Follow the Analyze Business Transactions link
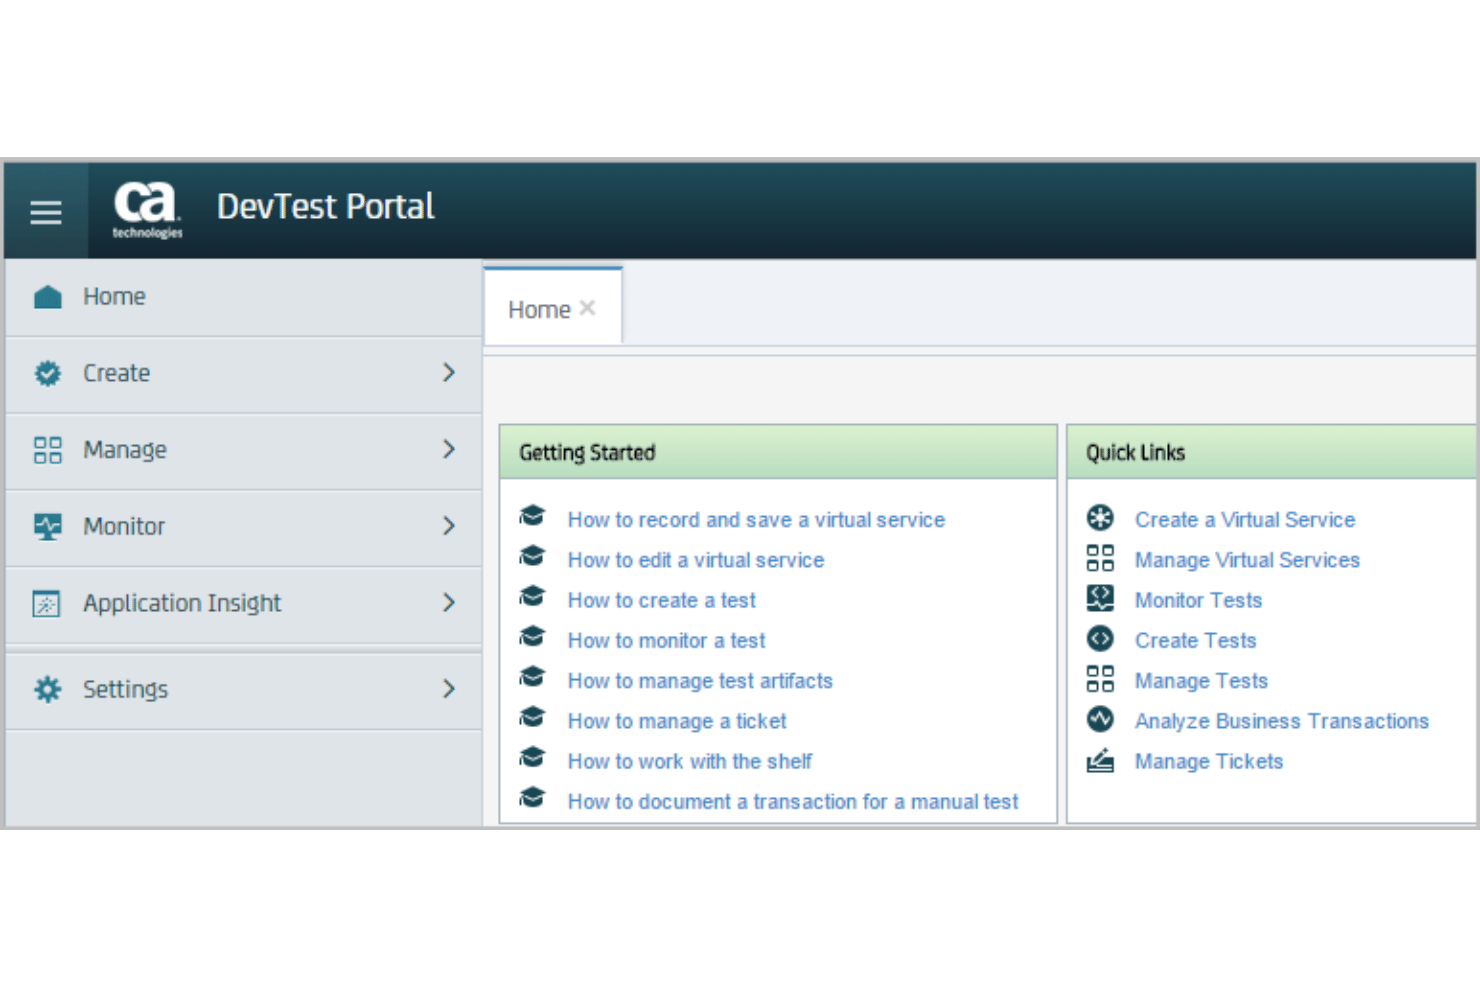Screen dimensions: 1480x987 coord(1282,721)
